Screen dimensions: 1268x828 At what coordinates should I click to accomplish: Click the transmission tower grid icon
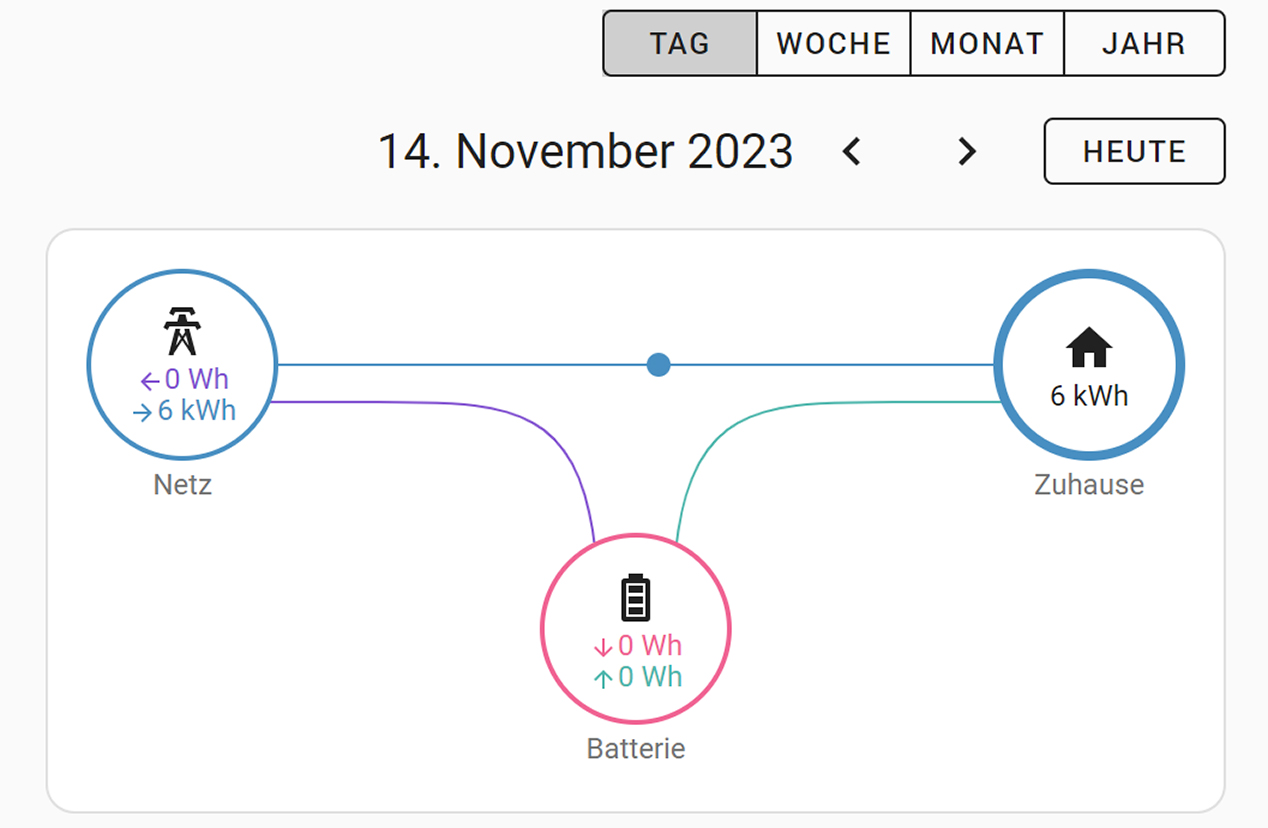coord(181,331)
